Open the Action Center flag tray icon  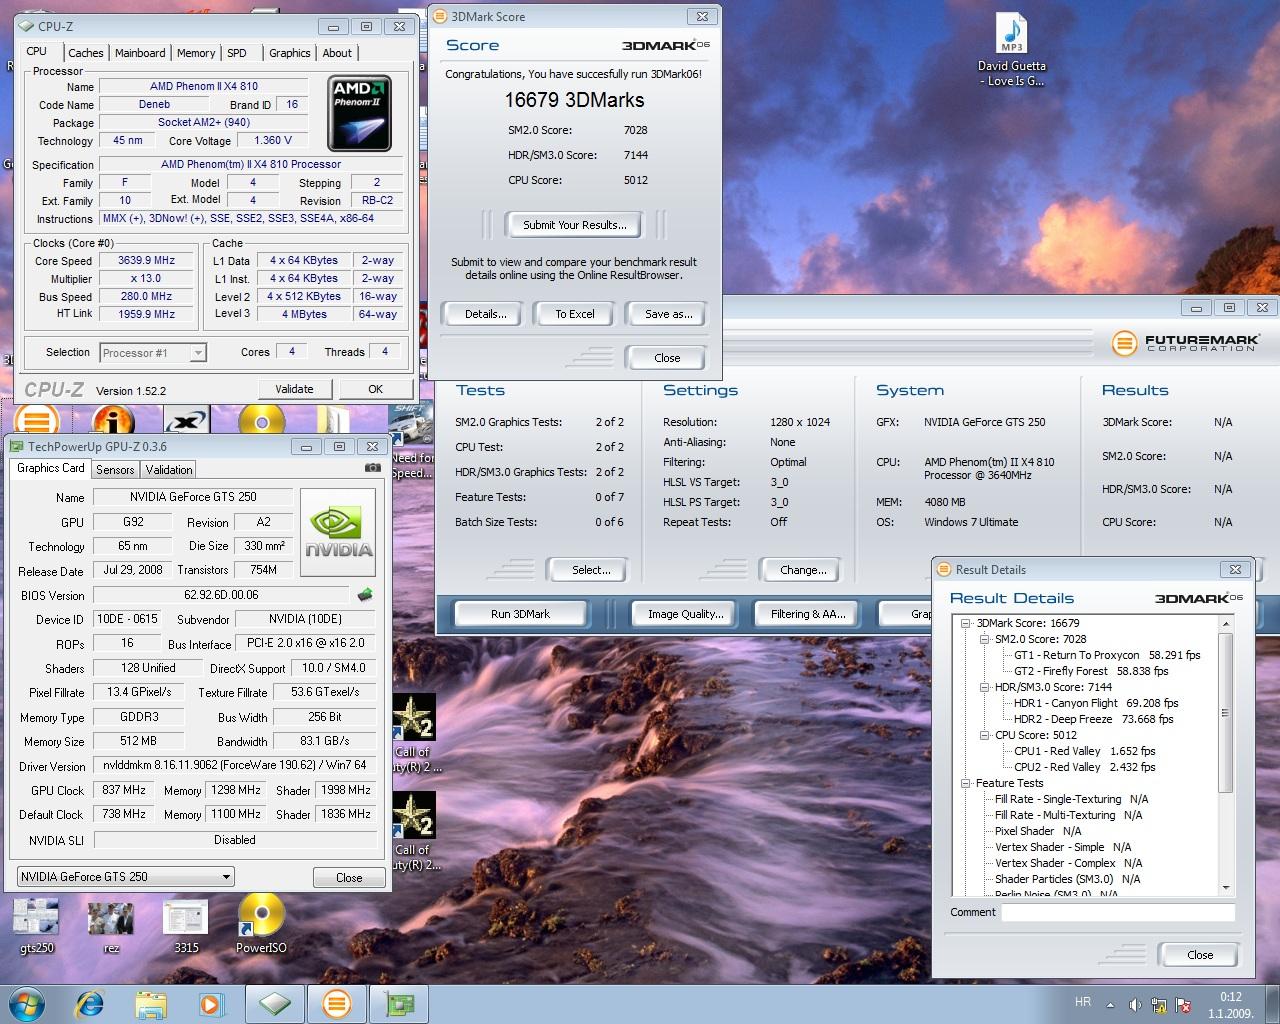click(x=1184, y=1005)
